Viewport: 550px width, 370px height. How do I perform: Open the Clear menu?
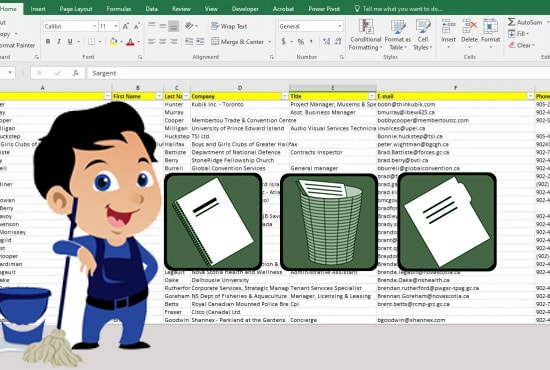point(522,45)
